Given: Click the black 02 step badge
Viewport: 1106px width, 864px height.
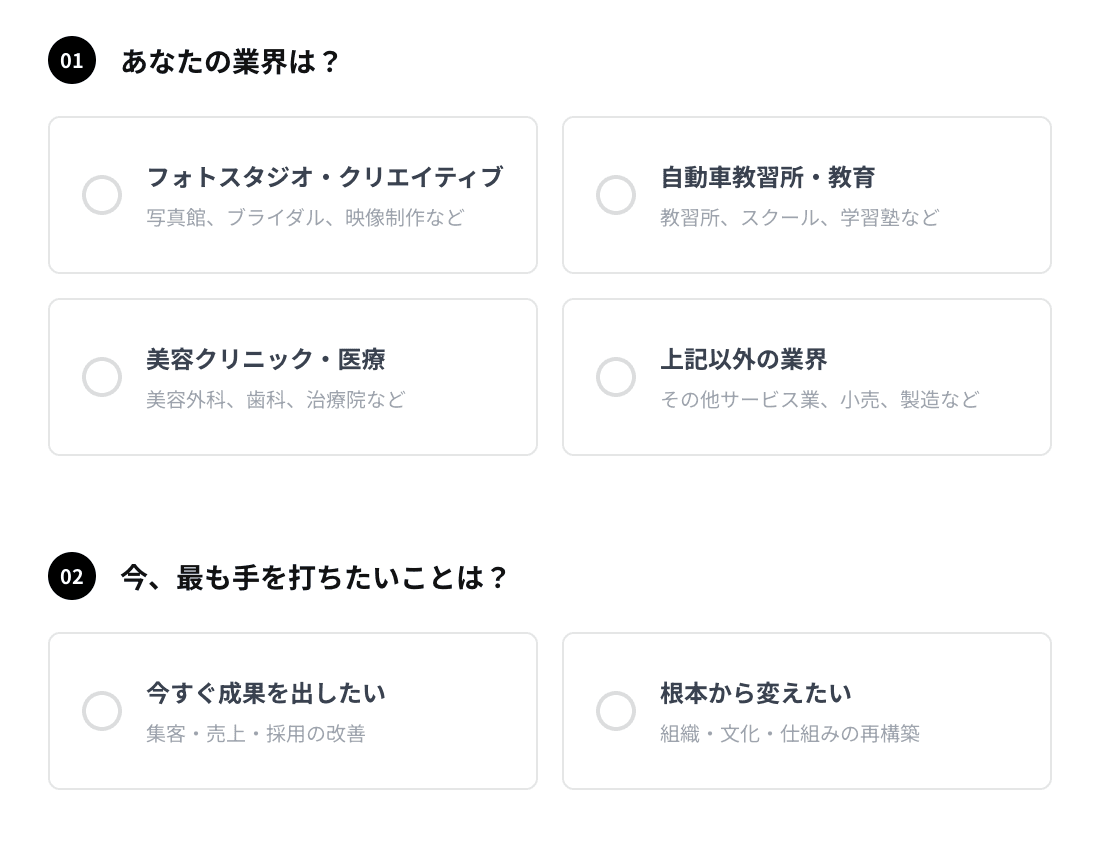Looking at the screenshot, I should point(72,576).
